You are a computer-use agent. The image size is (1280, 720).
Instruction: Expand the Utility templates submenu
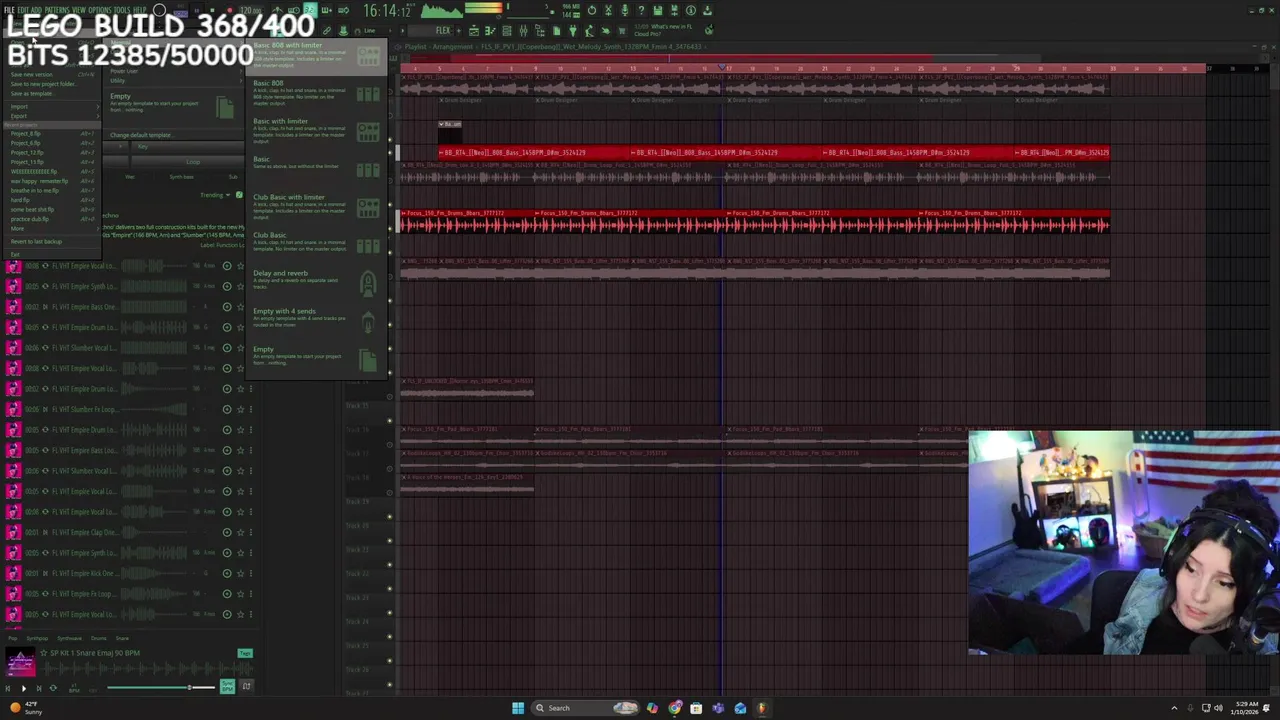pos(174,81)
